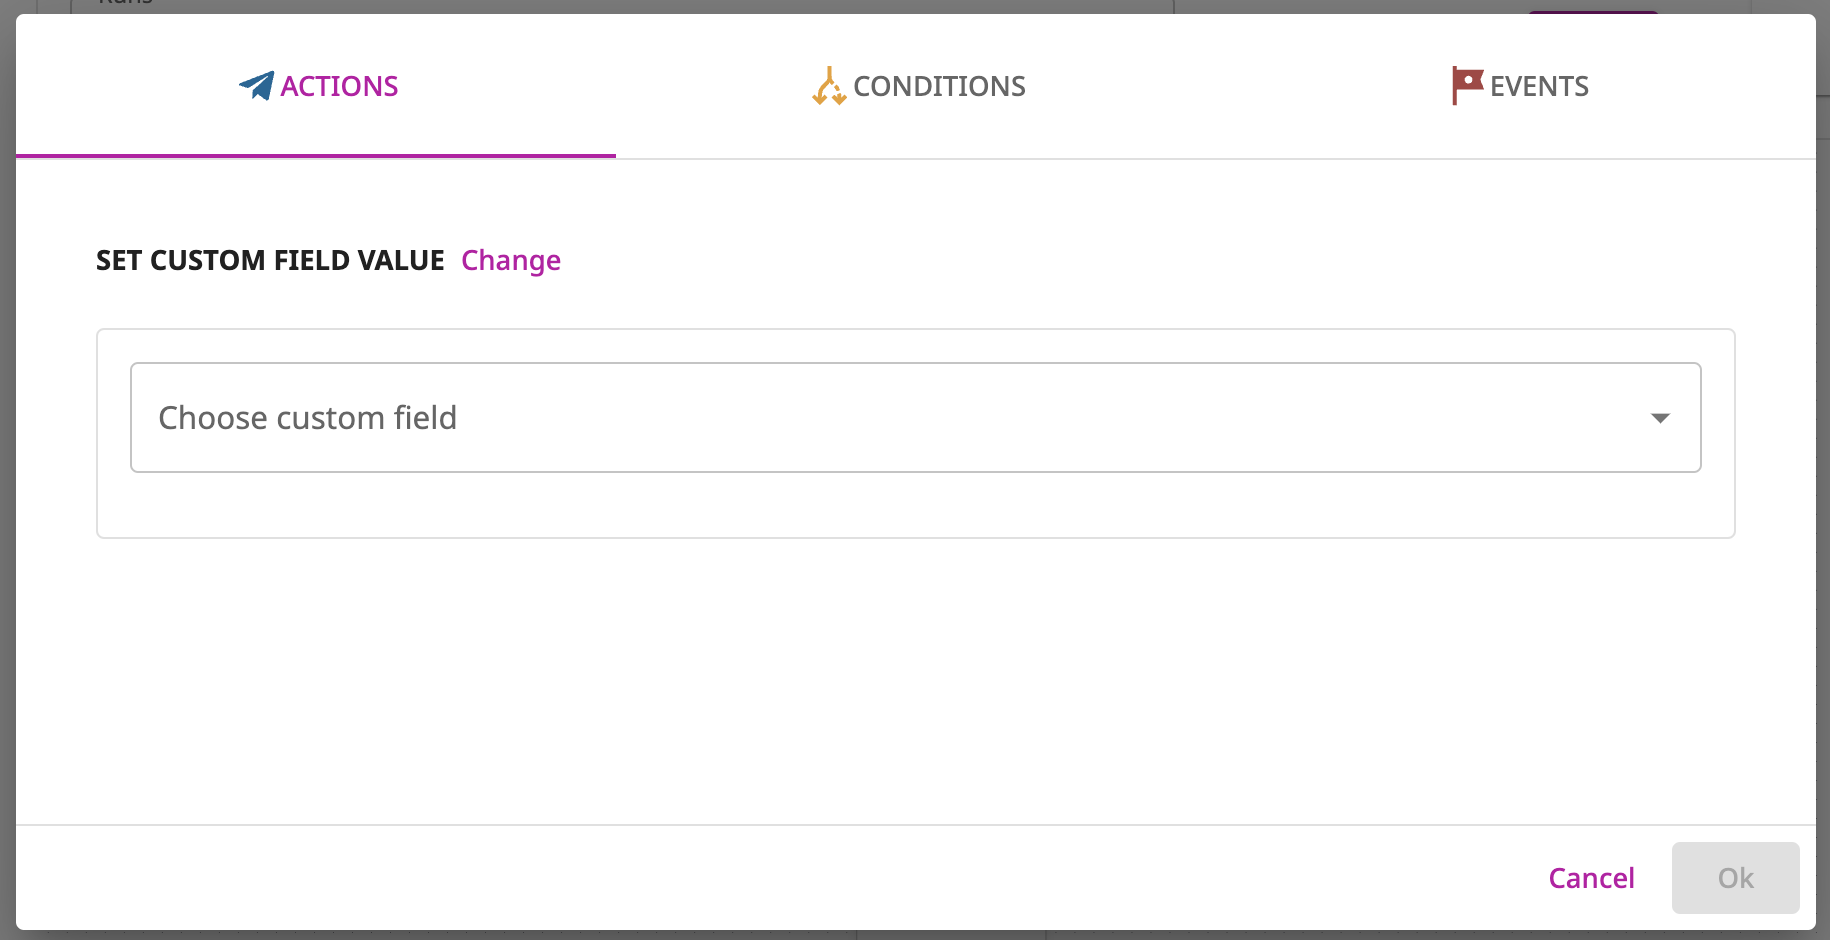Viewport: 1830px width, 940px height.
Task: Click the paper plane Actions icon
Action: coord(256,86)
